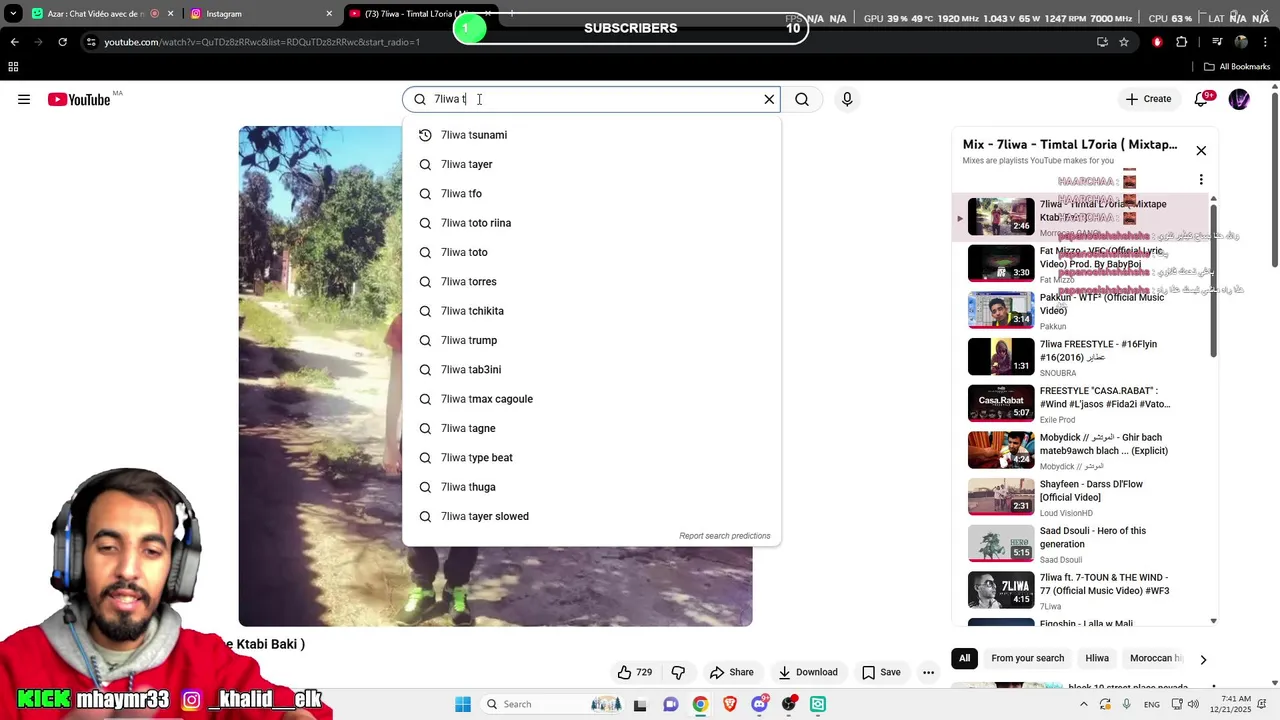Screen dimensions: 1280x720
Task: Clear the search box with the X icon
Action: (x=769, y=99)
